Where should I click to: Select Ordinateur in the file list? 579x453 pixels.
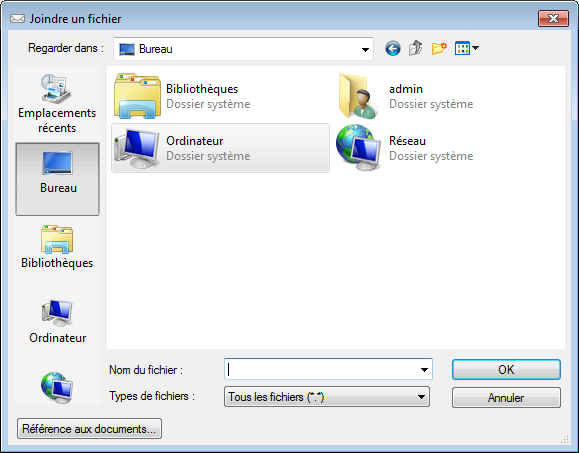coord(220,148)
